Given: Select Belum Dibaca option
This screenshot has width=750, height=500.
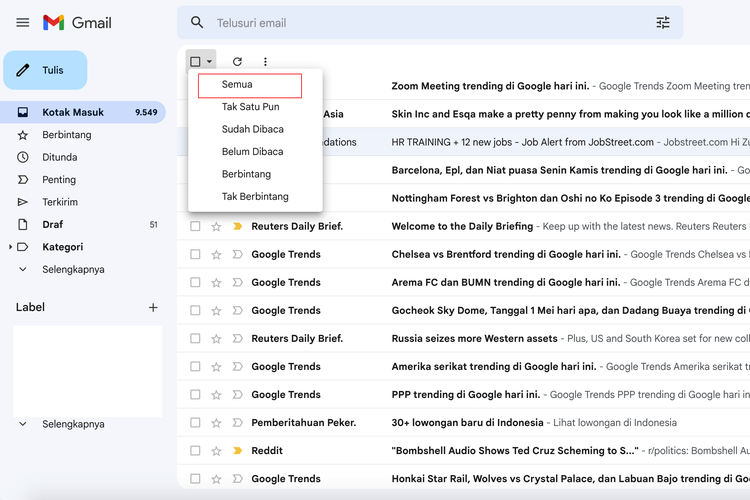Looking at the screenshot, I should click(x=255, y=152).
